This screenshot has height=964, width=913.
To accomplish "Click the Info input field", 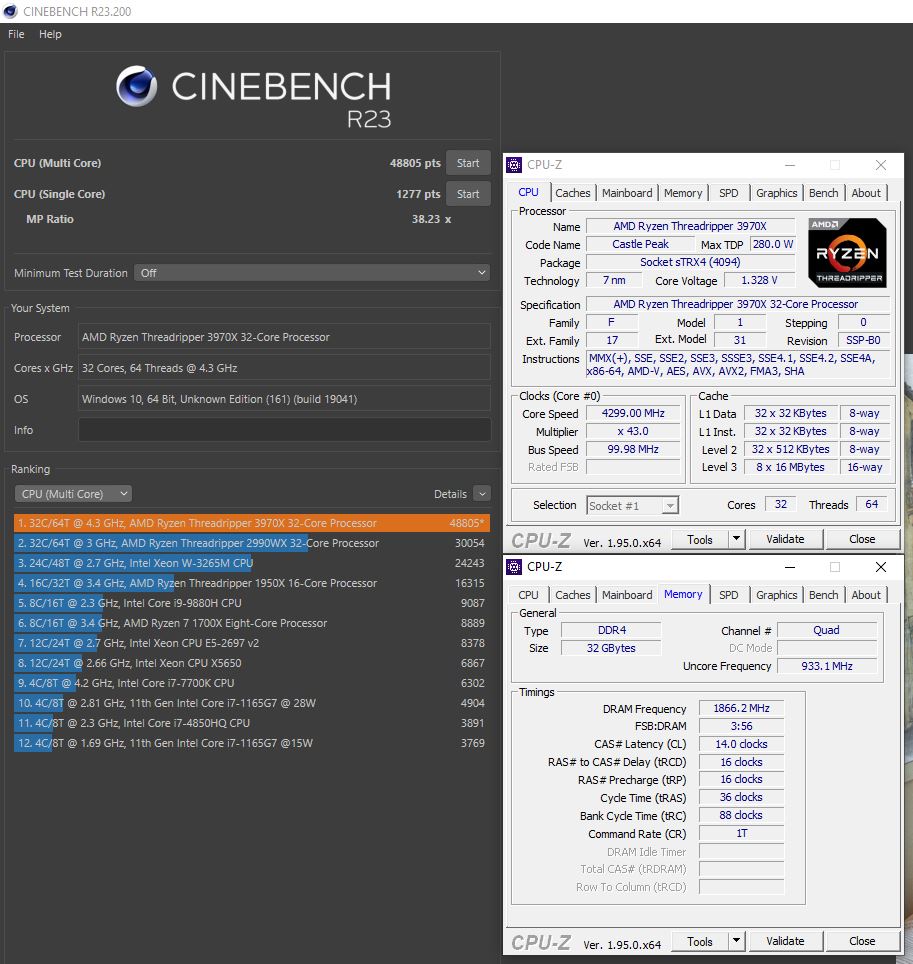I will click(284, 430).
